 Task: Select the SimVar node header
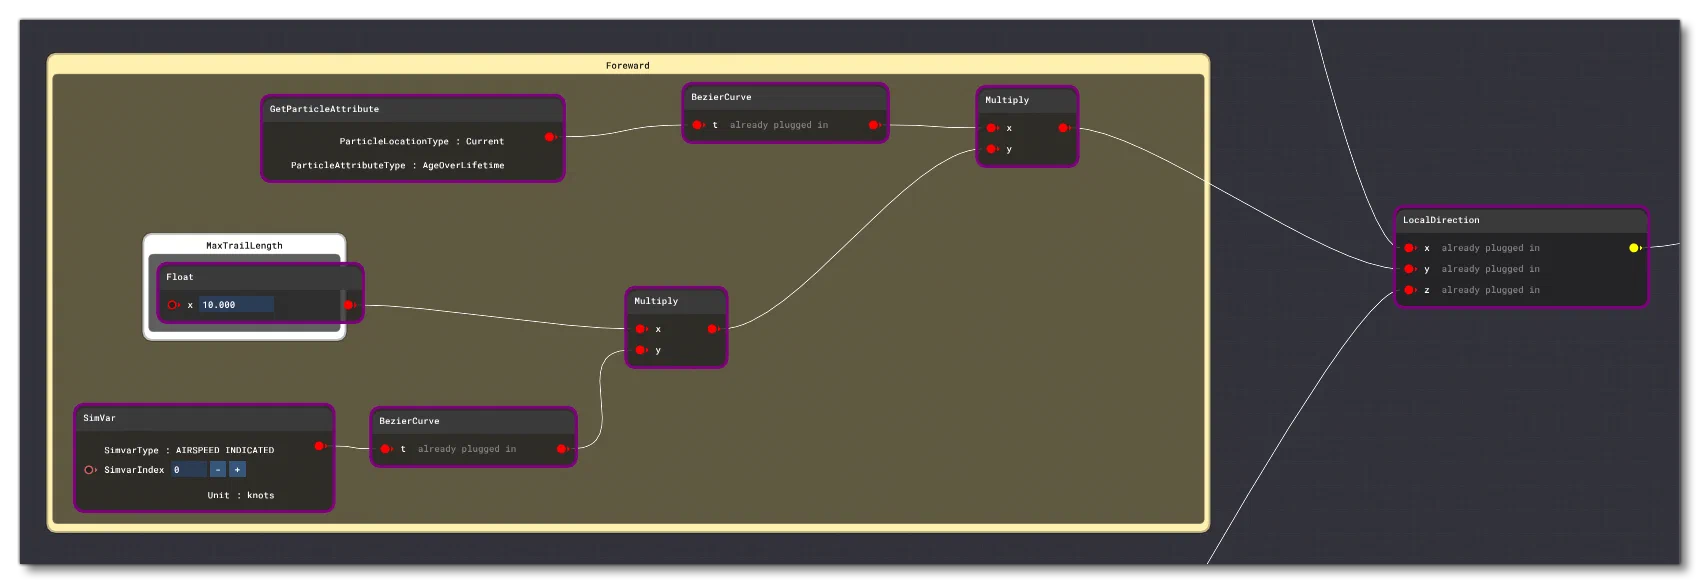point(204,418)
